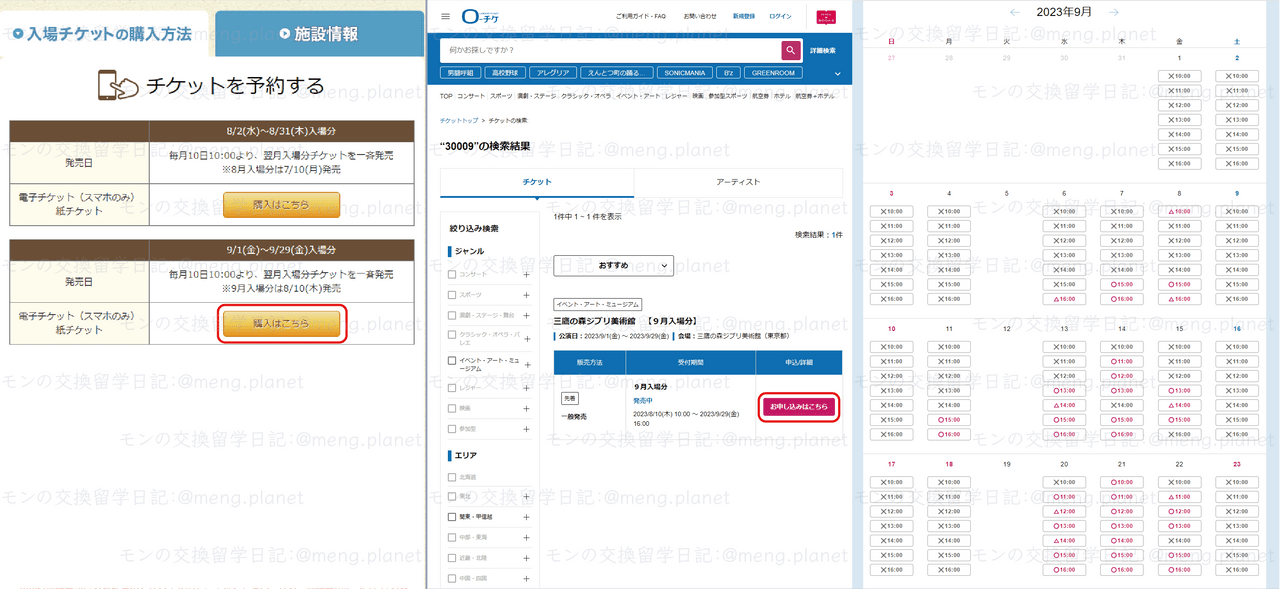Click the お申し込みはこちら button
1280x589 pixels.
tap(798, 407)
